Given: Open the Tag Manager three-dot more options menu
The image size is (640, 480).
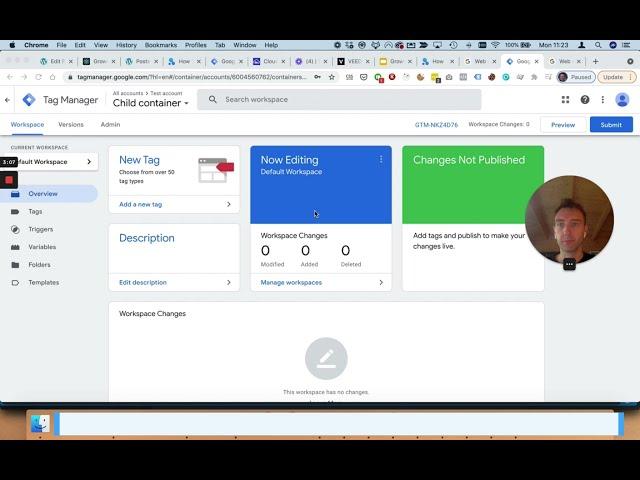Looking at the screenshot, I should [x=603, y=100].
